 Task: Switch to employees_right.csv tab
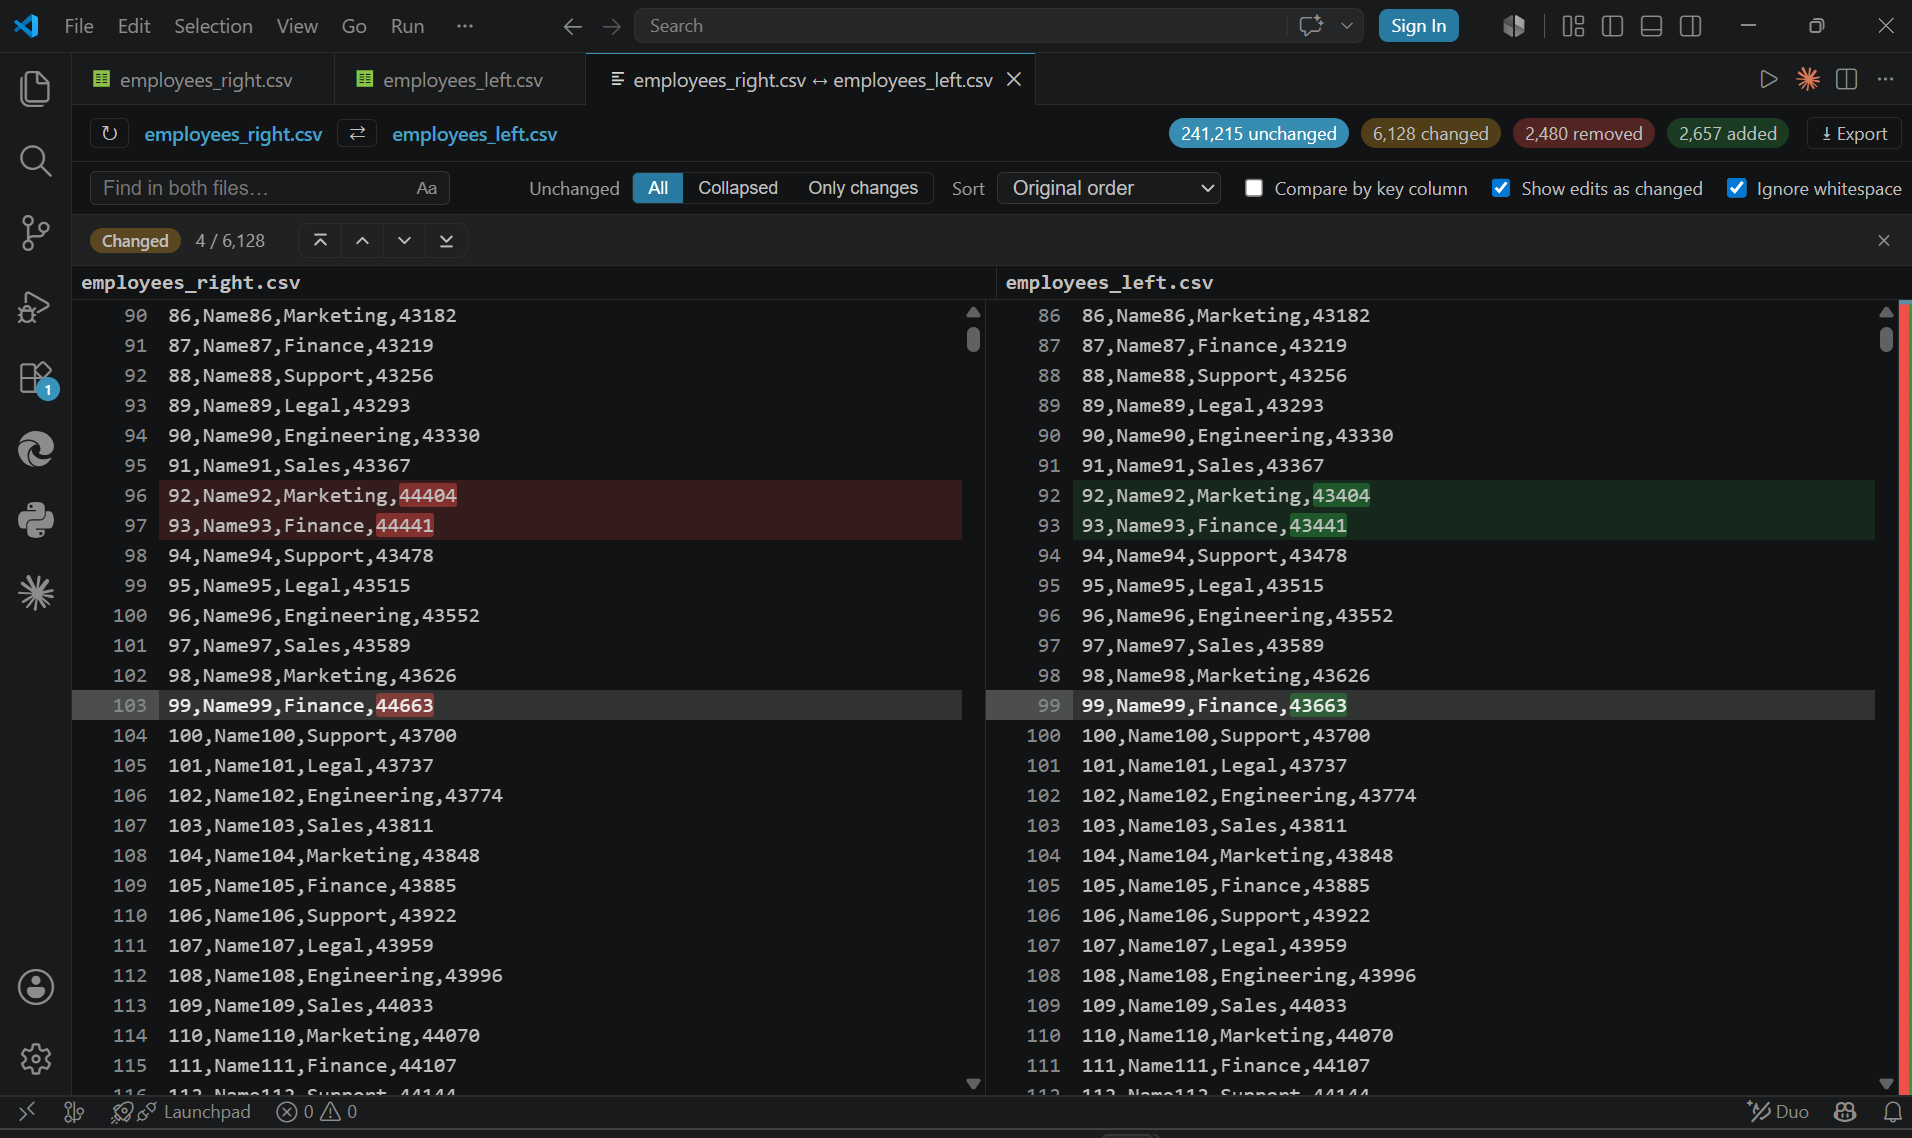204,80
